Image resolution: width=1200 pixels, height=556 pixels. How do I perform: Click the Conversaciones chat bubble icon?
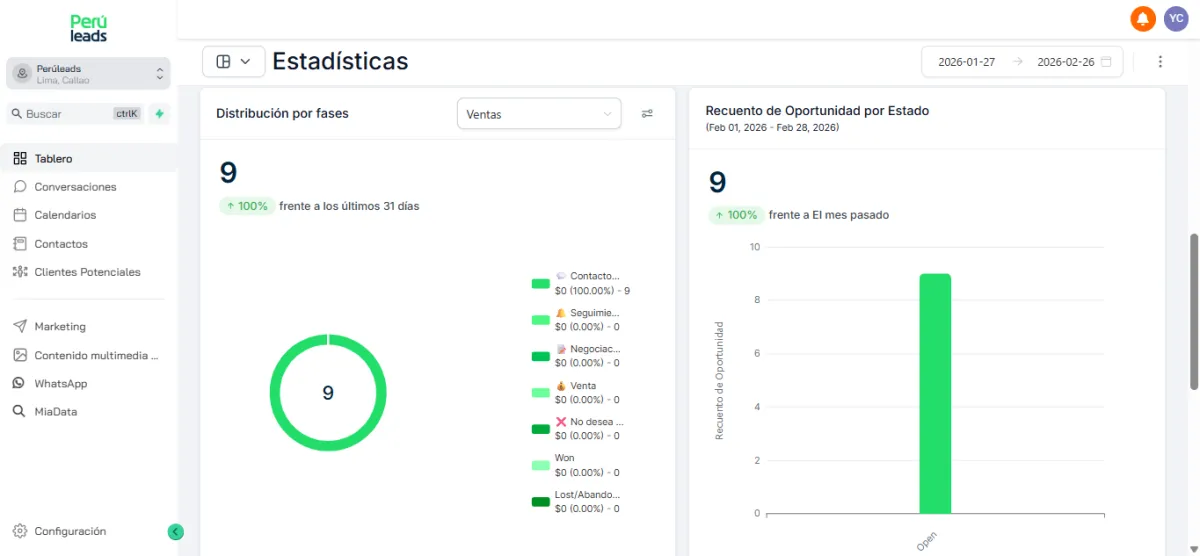click(x=20, y=187)
